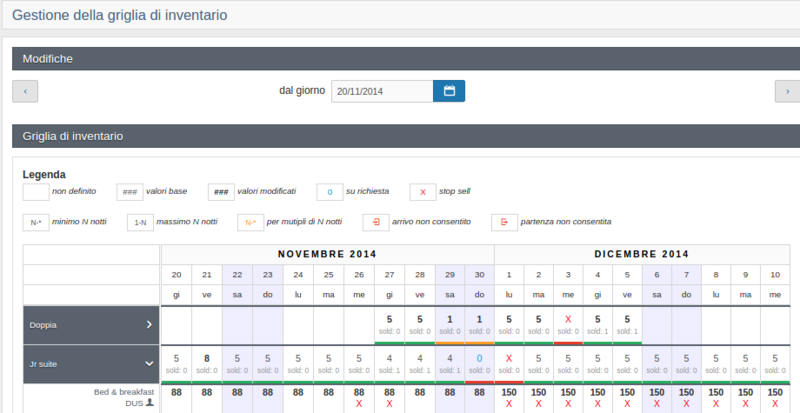Screen dimensions: 800x413
Task: Click the stop sell X legend icon
Action: pos(422,192)
